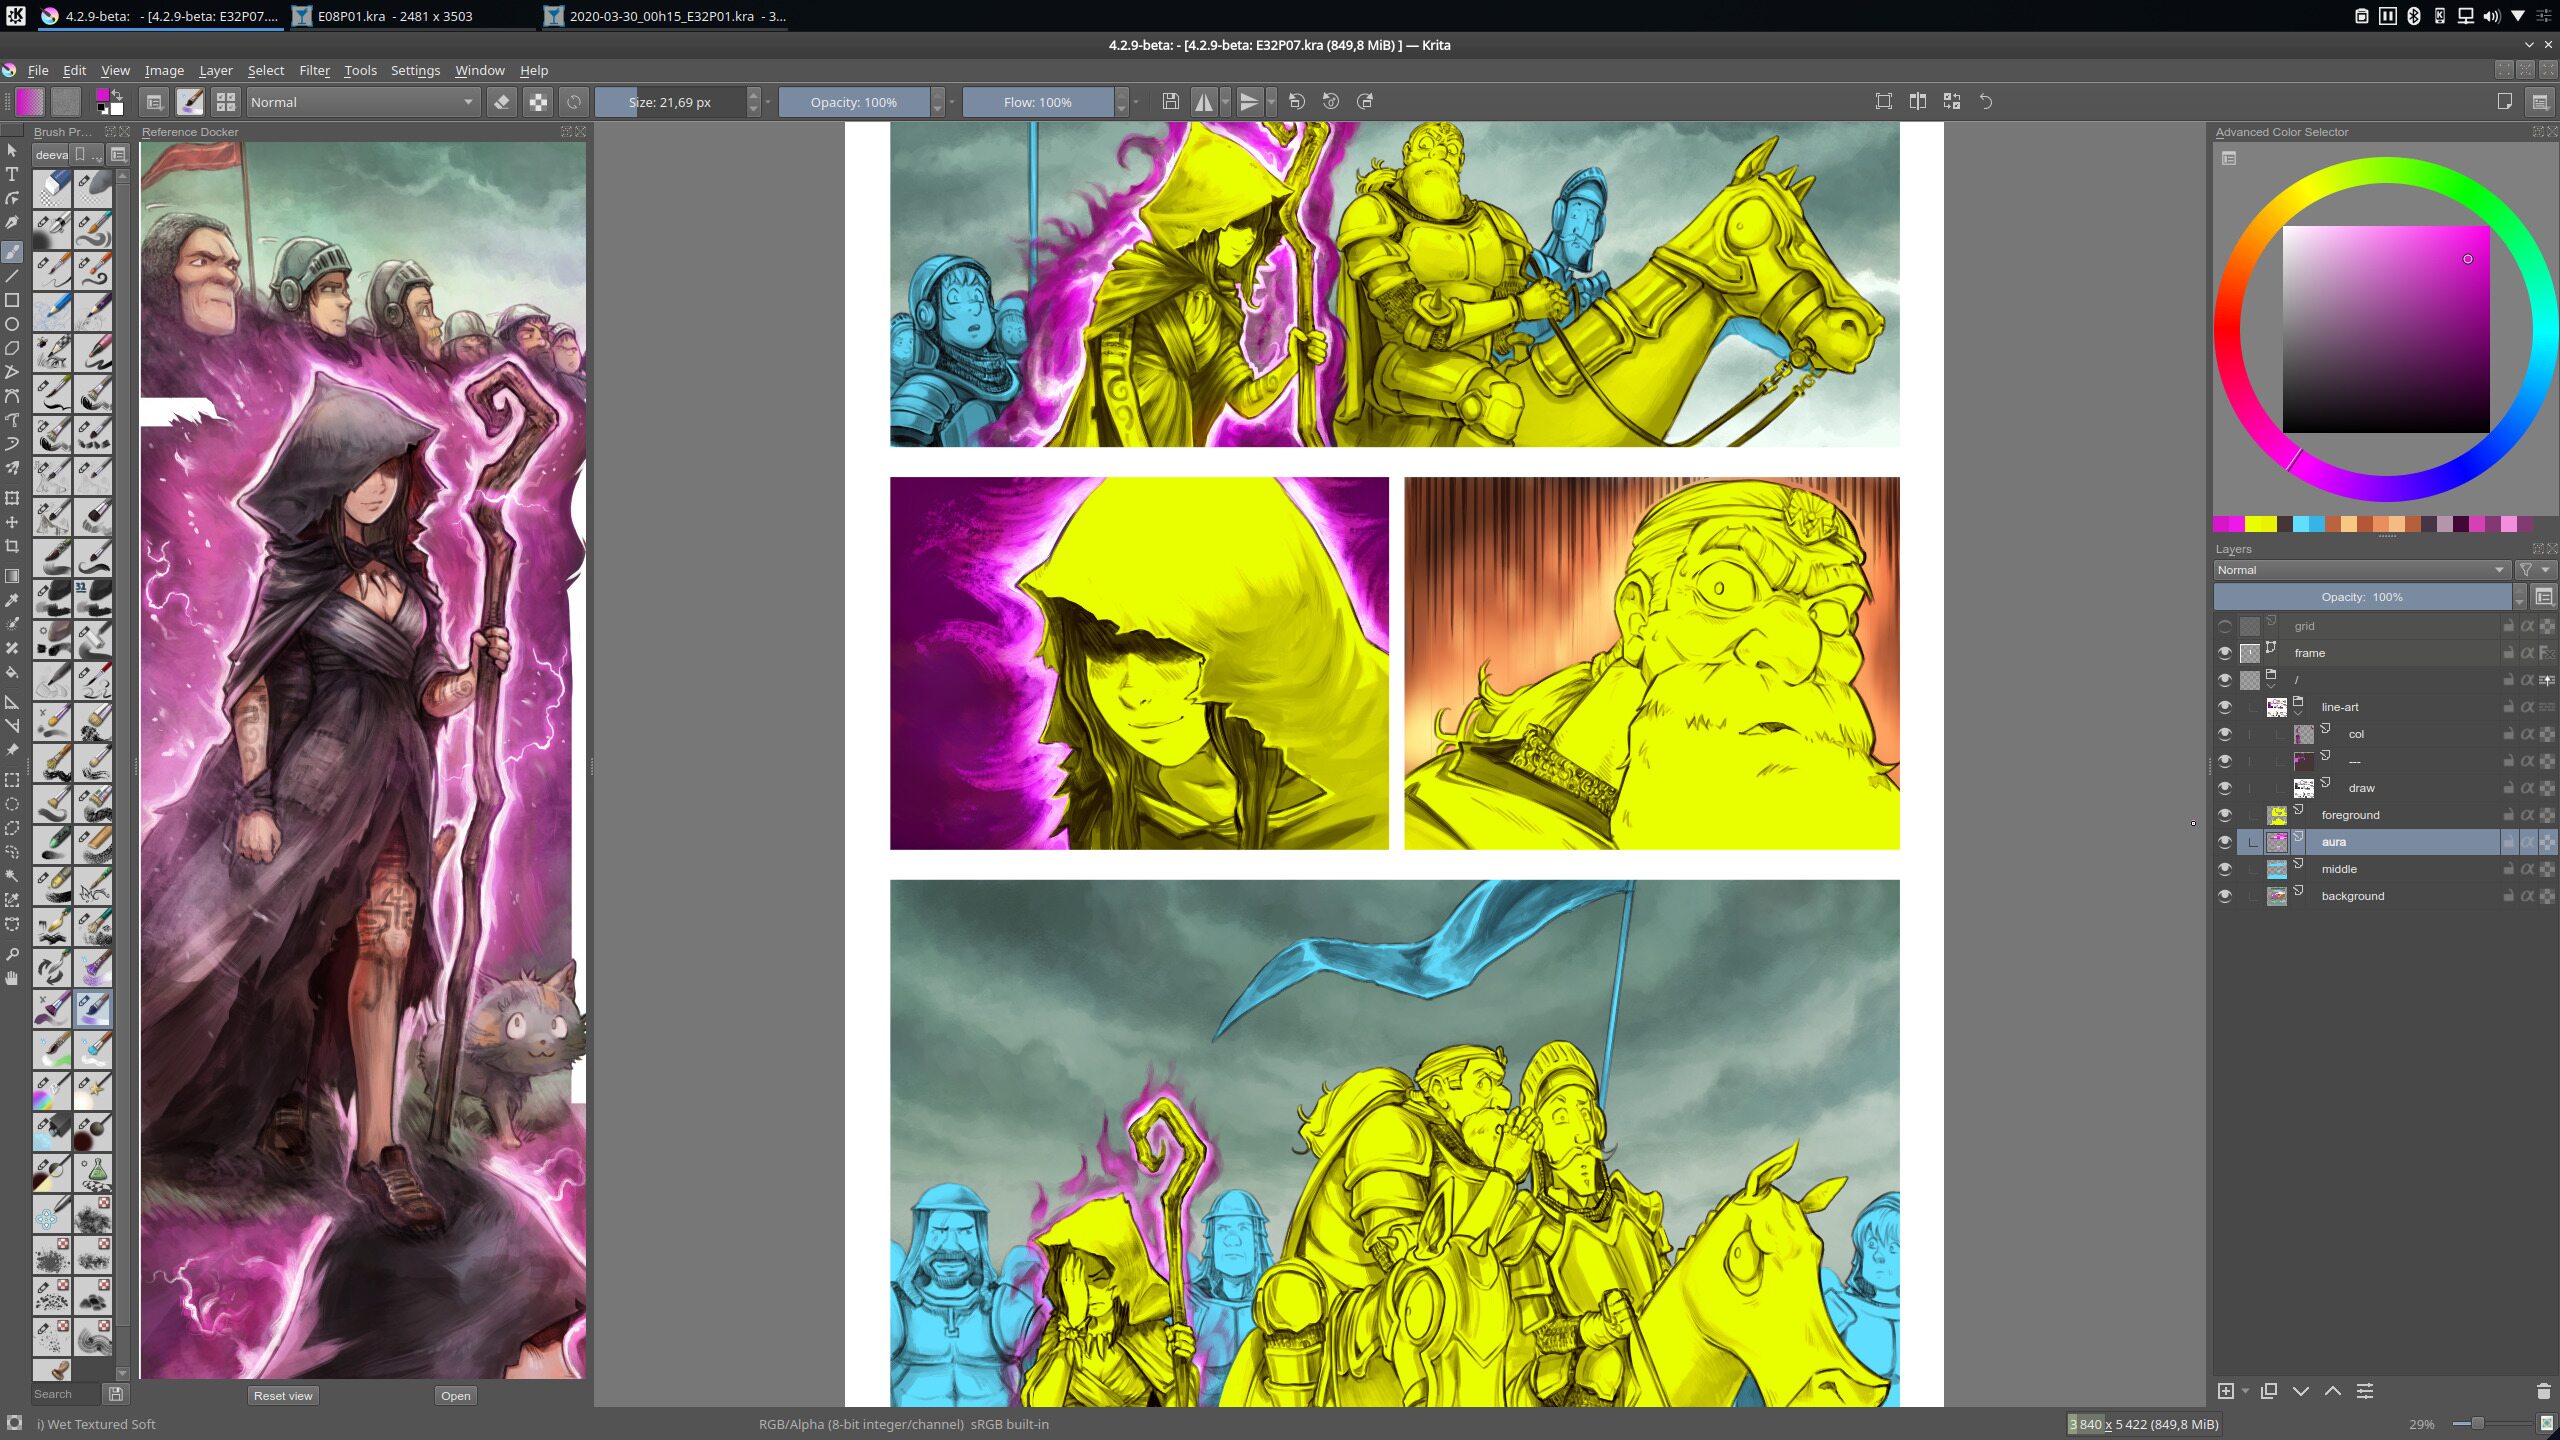Open Layers panel blend mode dropdown

(2360, 570)
